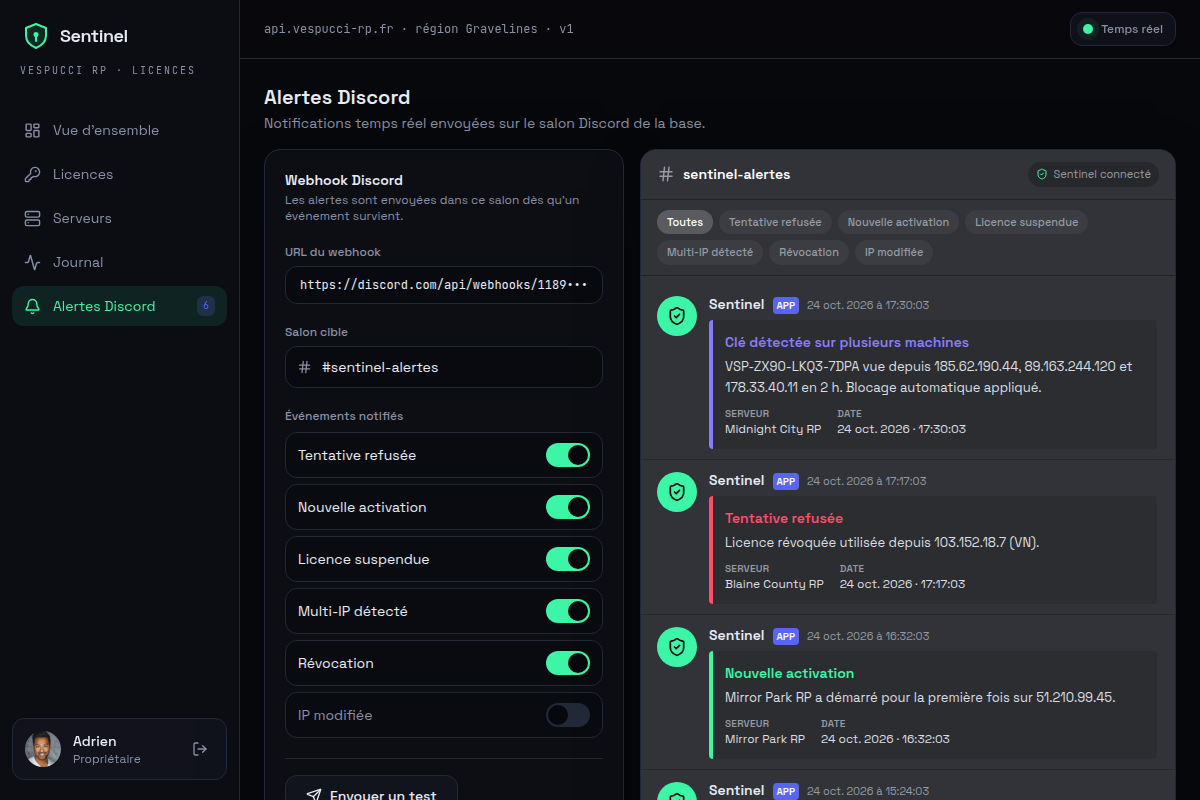Select the Toutes filter chip
Screen dimensions: 1200x800
tap(685, 222)
